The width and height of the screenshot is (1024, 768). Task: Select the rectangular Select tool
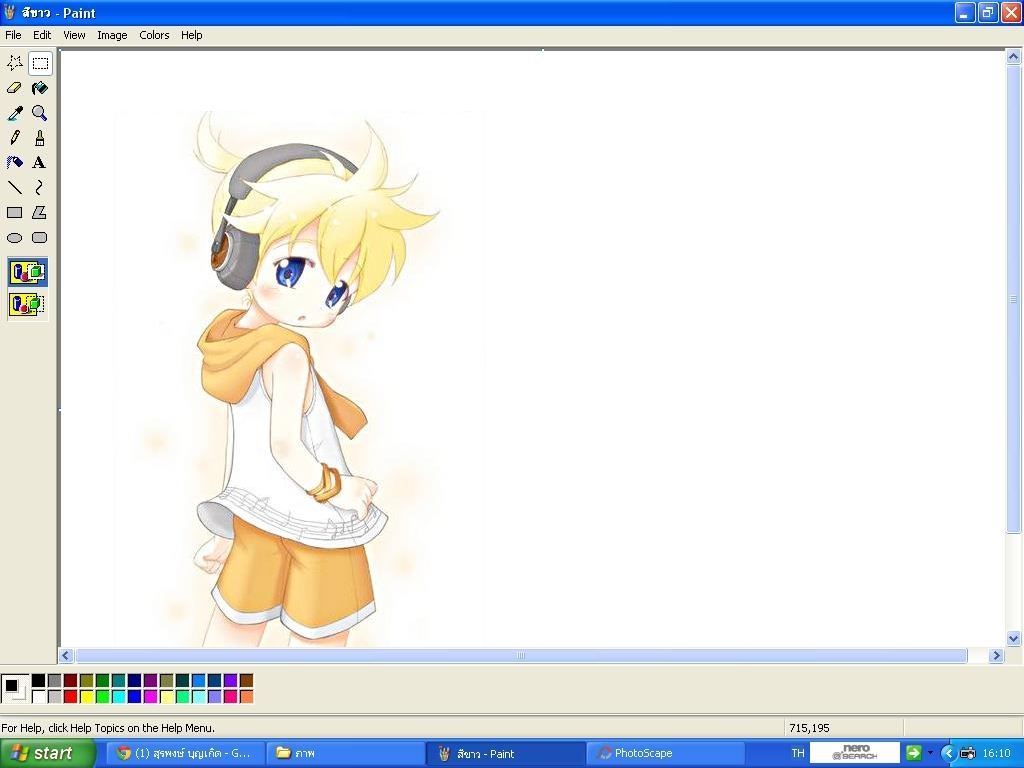point(40,63)
